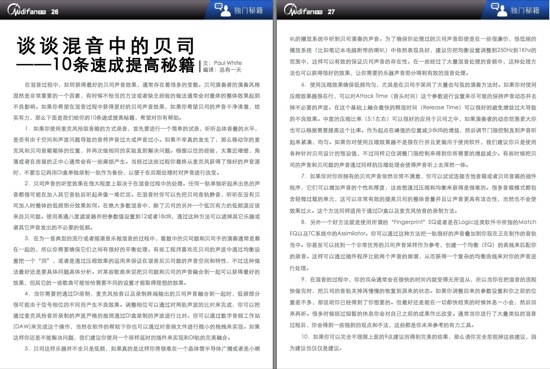Click page number 26 in header
The width and height of the screenshot is (550, 369).
click(55, 12)
